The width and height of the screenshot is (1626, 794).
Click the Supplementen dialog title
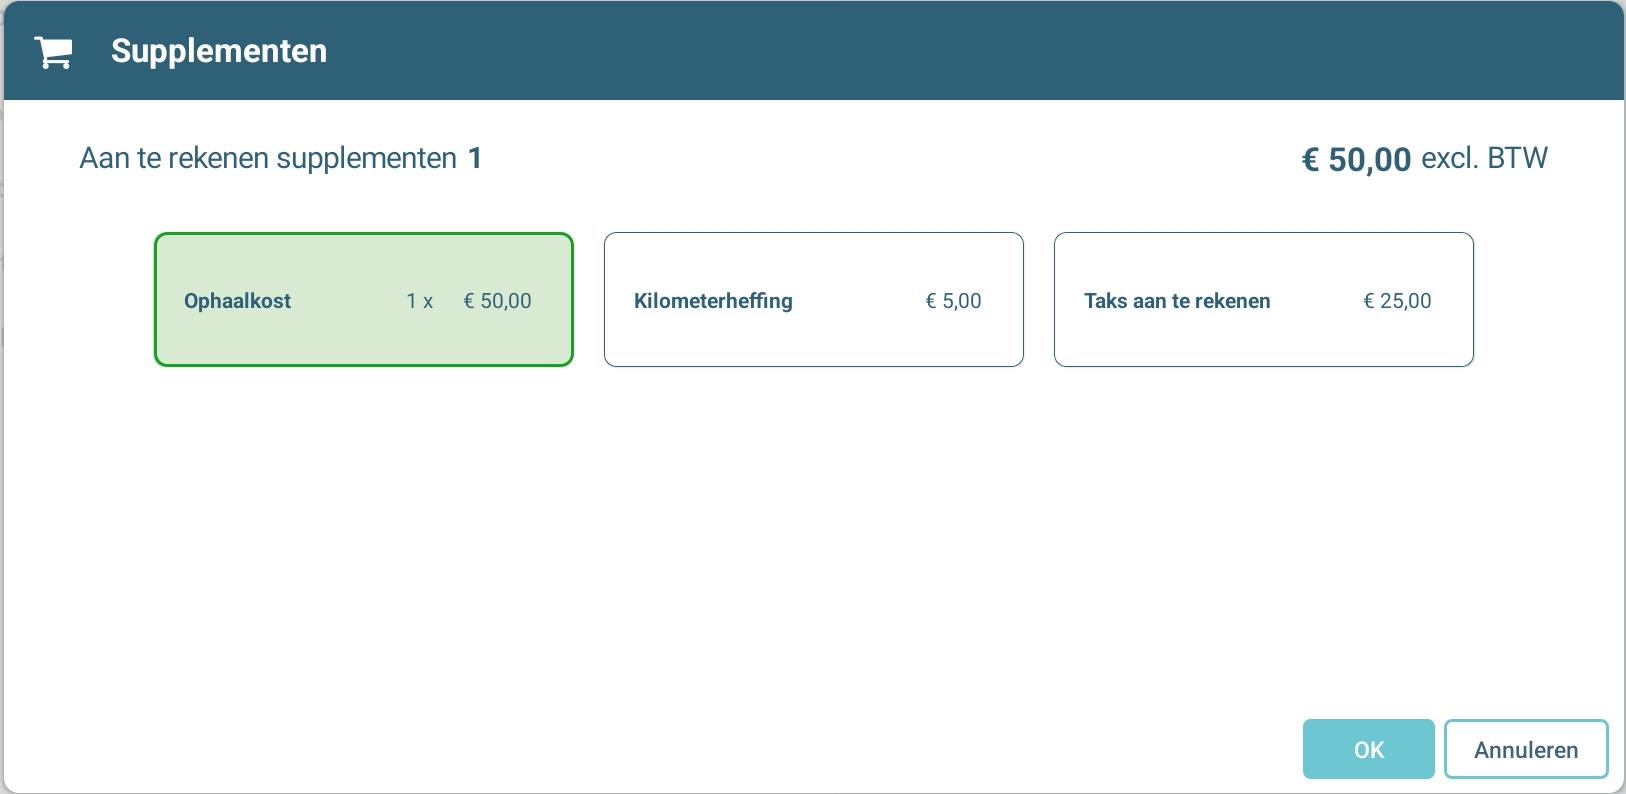point(219,51)
